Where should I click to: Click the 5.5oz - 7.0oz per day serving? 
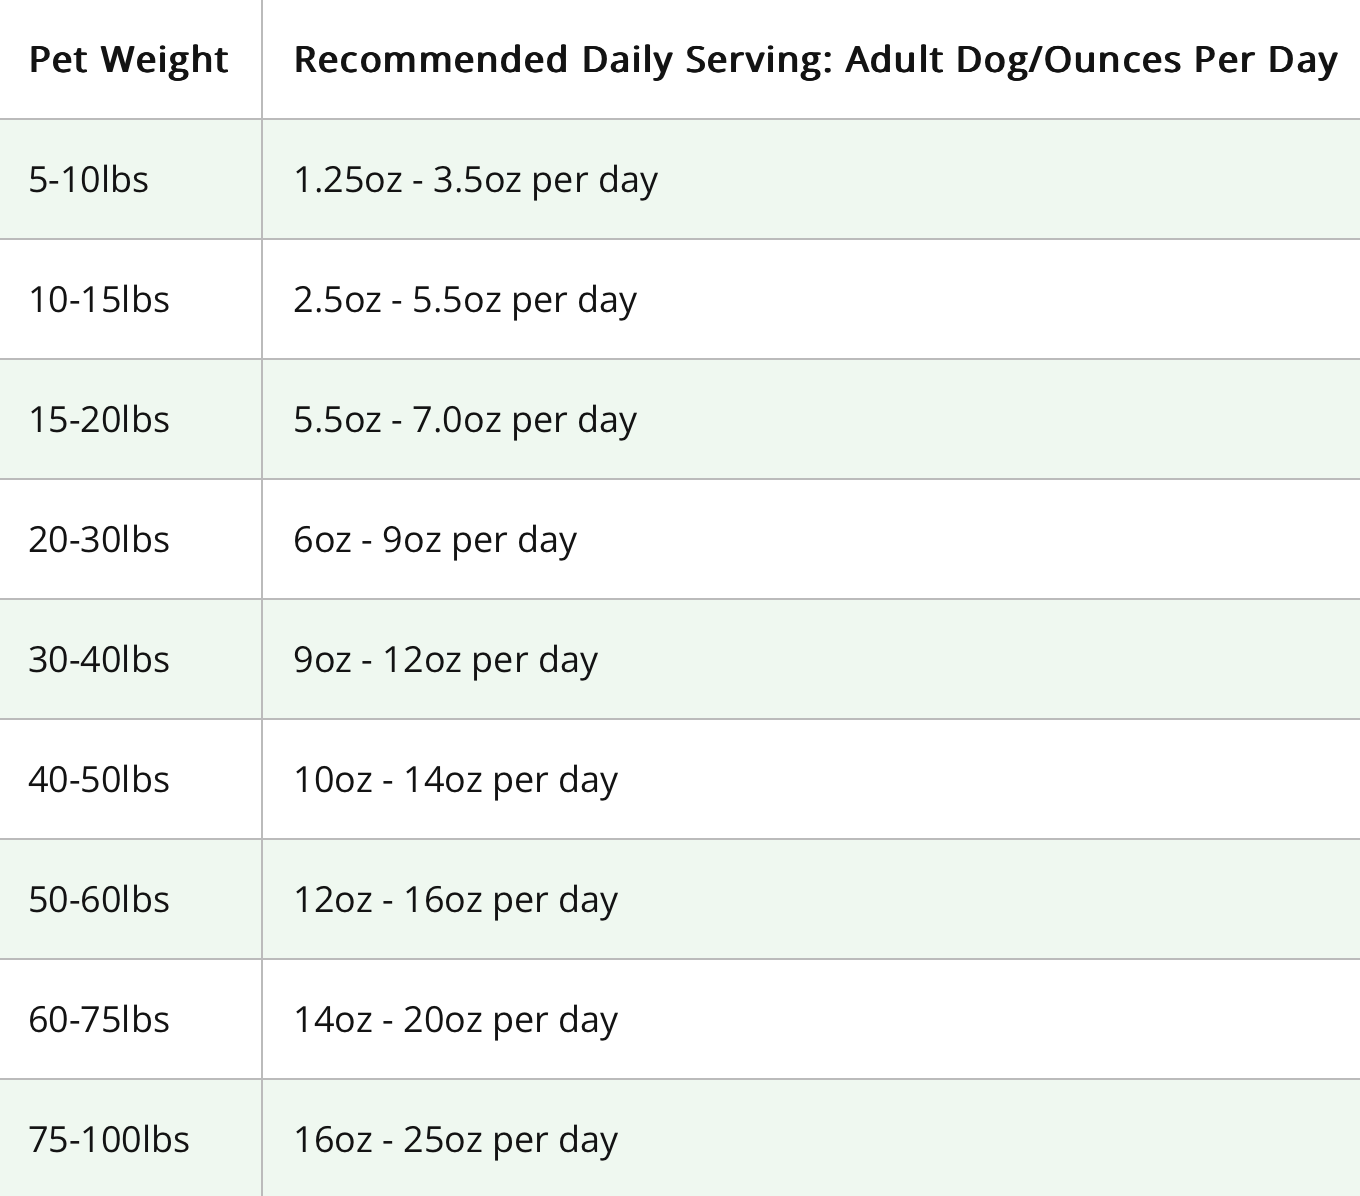click(x=465, y=420)
